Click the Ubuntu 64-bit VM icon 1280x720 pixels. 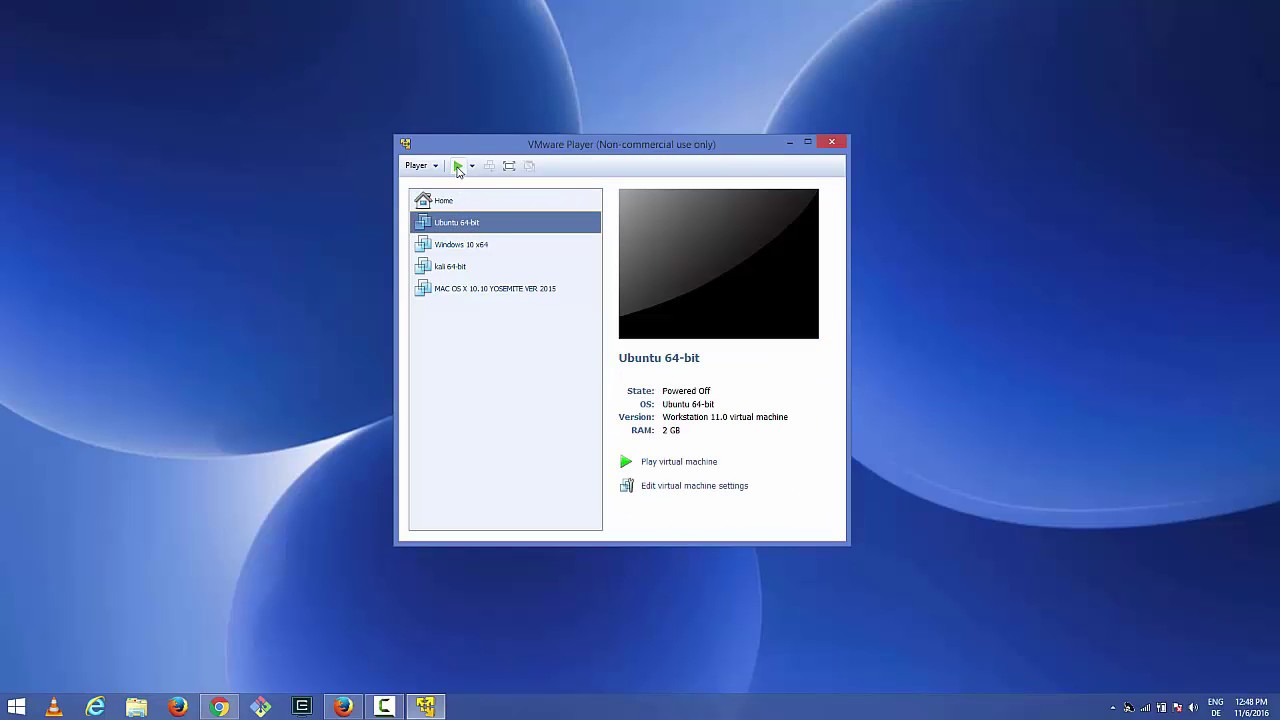pos(423,222)
